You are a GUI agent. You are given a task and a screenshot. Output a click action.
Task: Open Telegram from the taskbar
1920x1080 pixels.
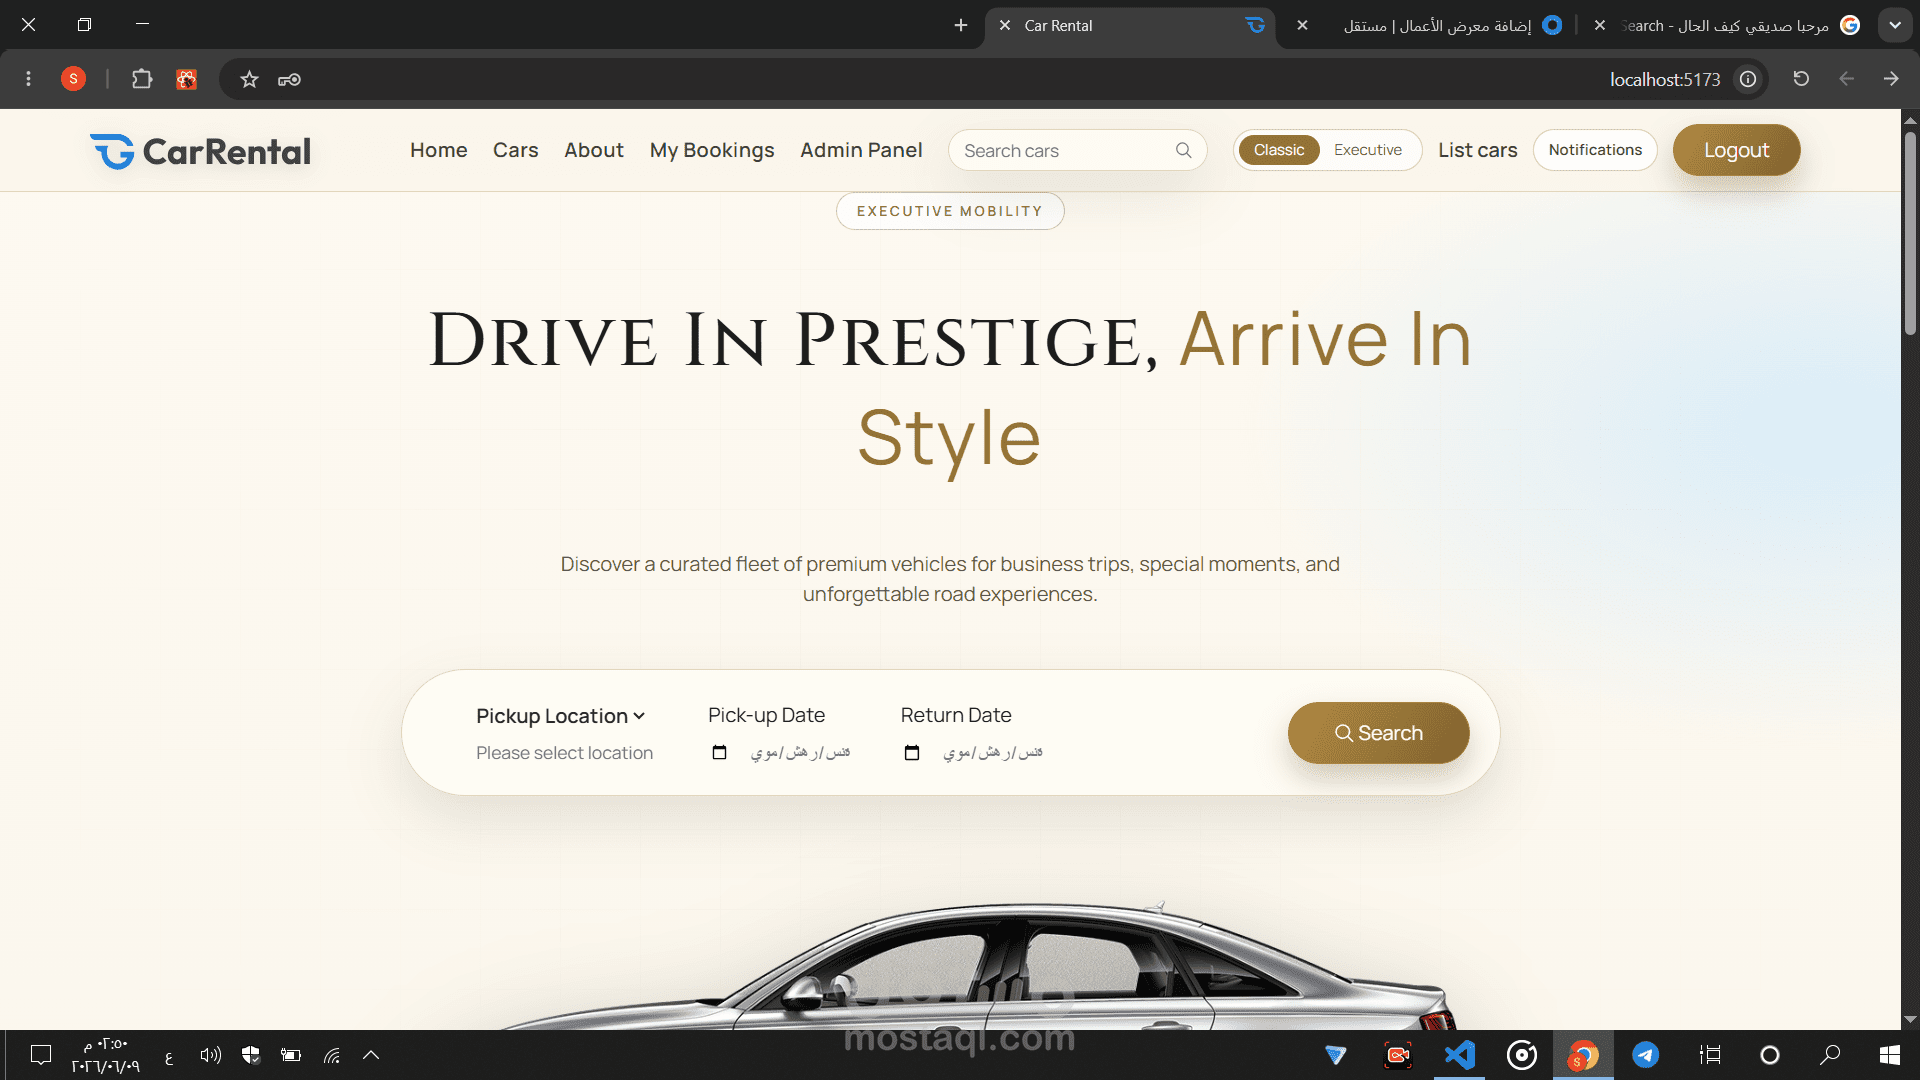(x=1646, y=1055)
